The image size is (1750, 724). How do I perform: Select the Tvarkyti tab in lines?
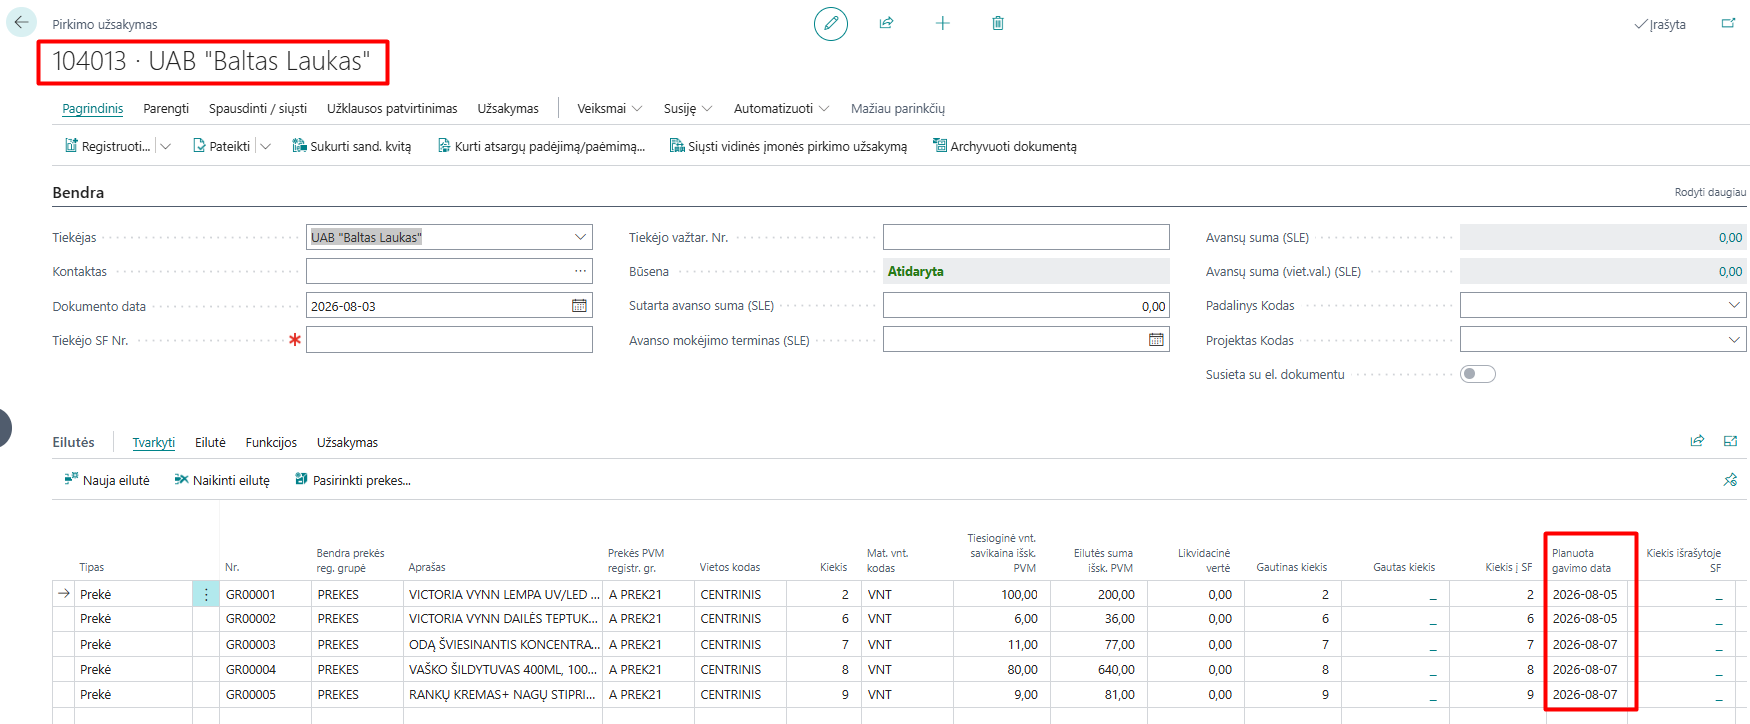point(154,442)
